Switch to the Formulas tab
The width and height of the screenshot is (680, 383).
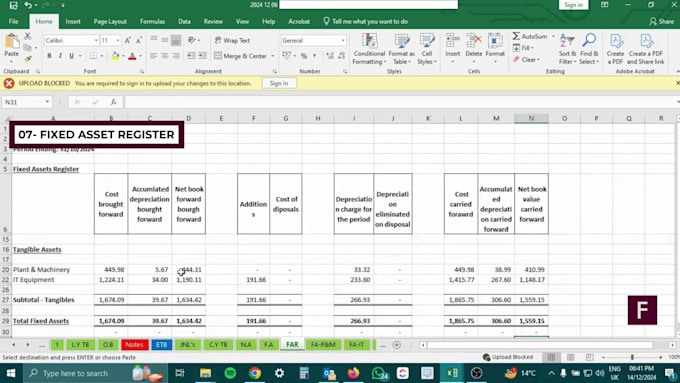tap(152, 21)
